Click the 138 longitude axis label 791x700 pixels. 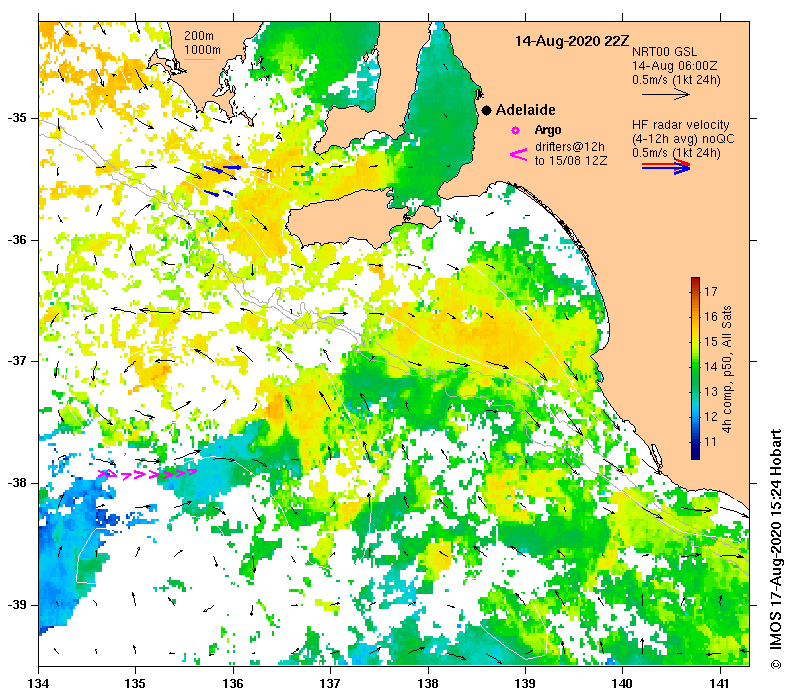(x=428, y=684)
